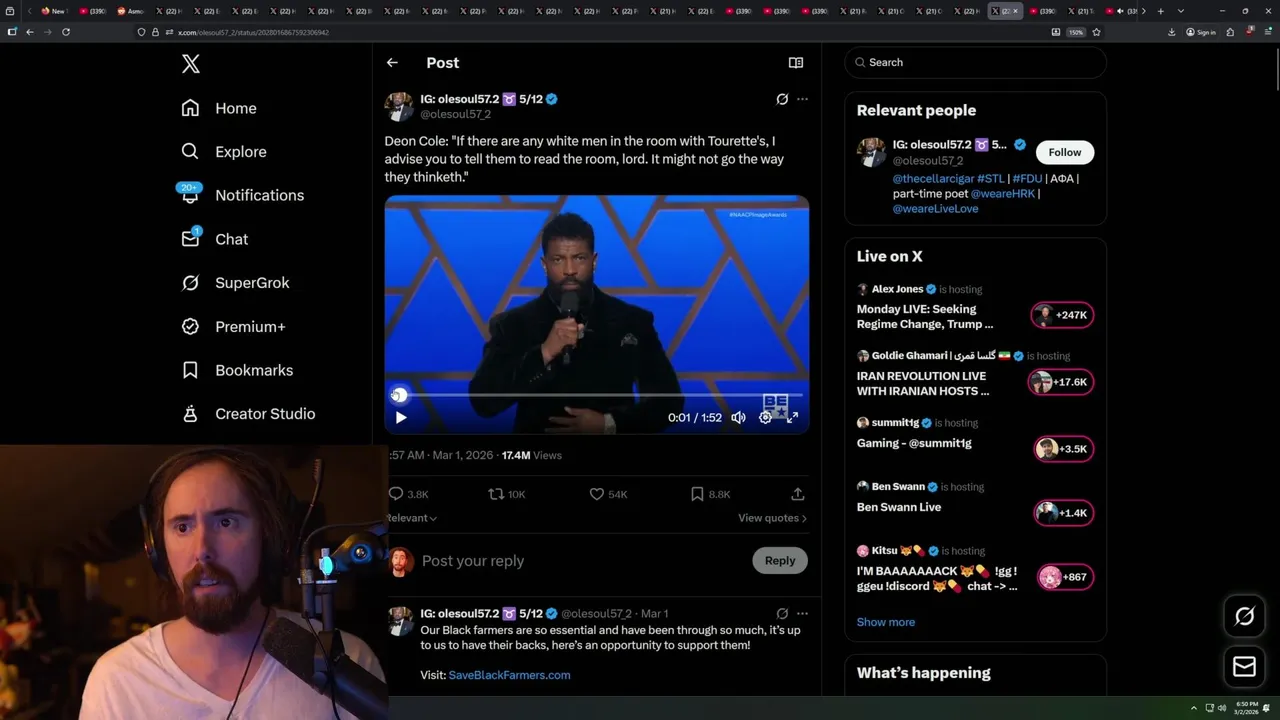The image size is (1280, 720).
Task: Click the Post your reply field
Action: [x=580, y=561]
